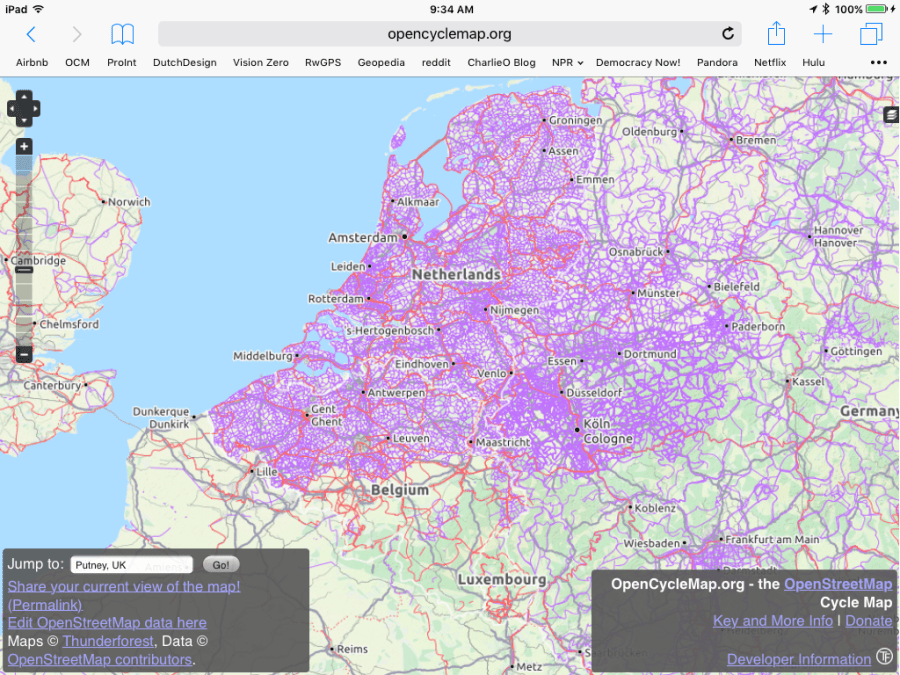The height and width of the screenshot is (675, 900).
Task: Open the map layer switcher icon
Action: tap(890, 116)
